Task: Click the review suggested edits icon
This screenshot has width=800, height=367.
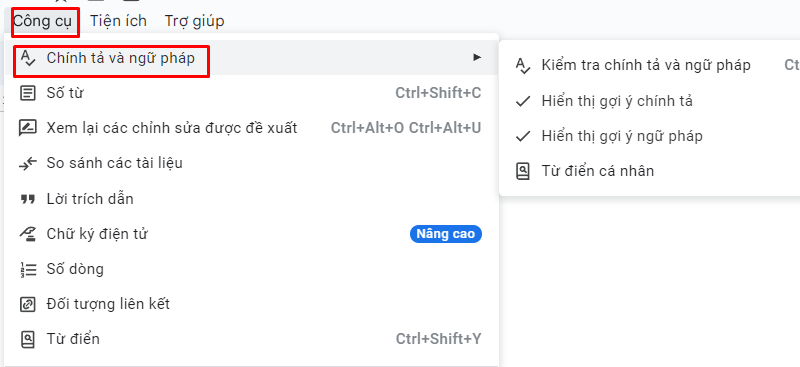Action: (28, 128)
